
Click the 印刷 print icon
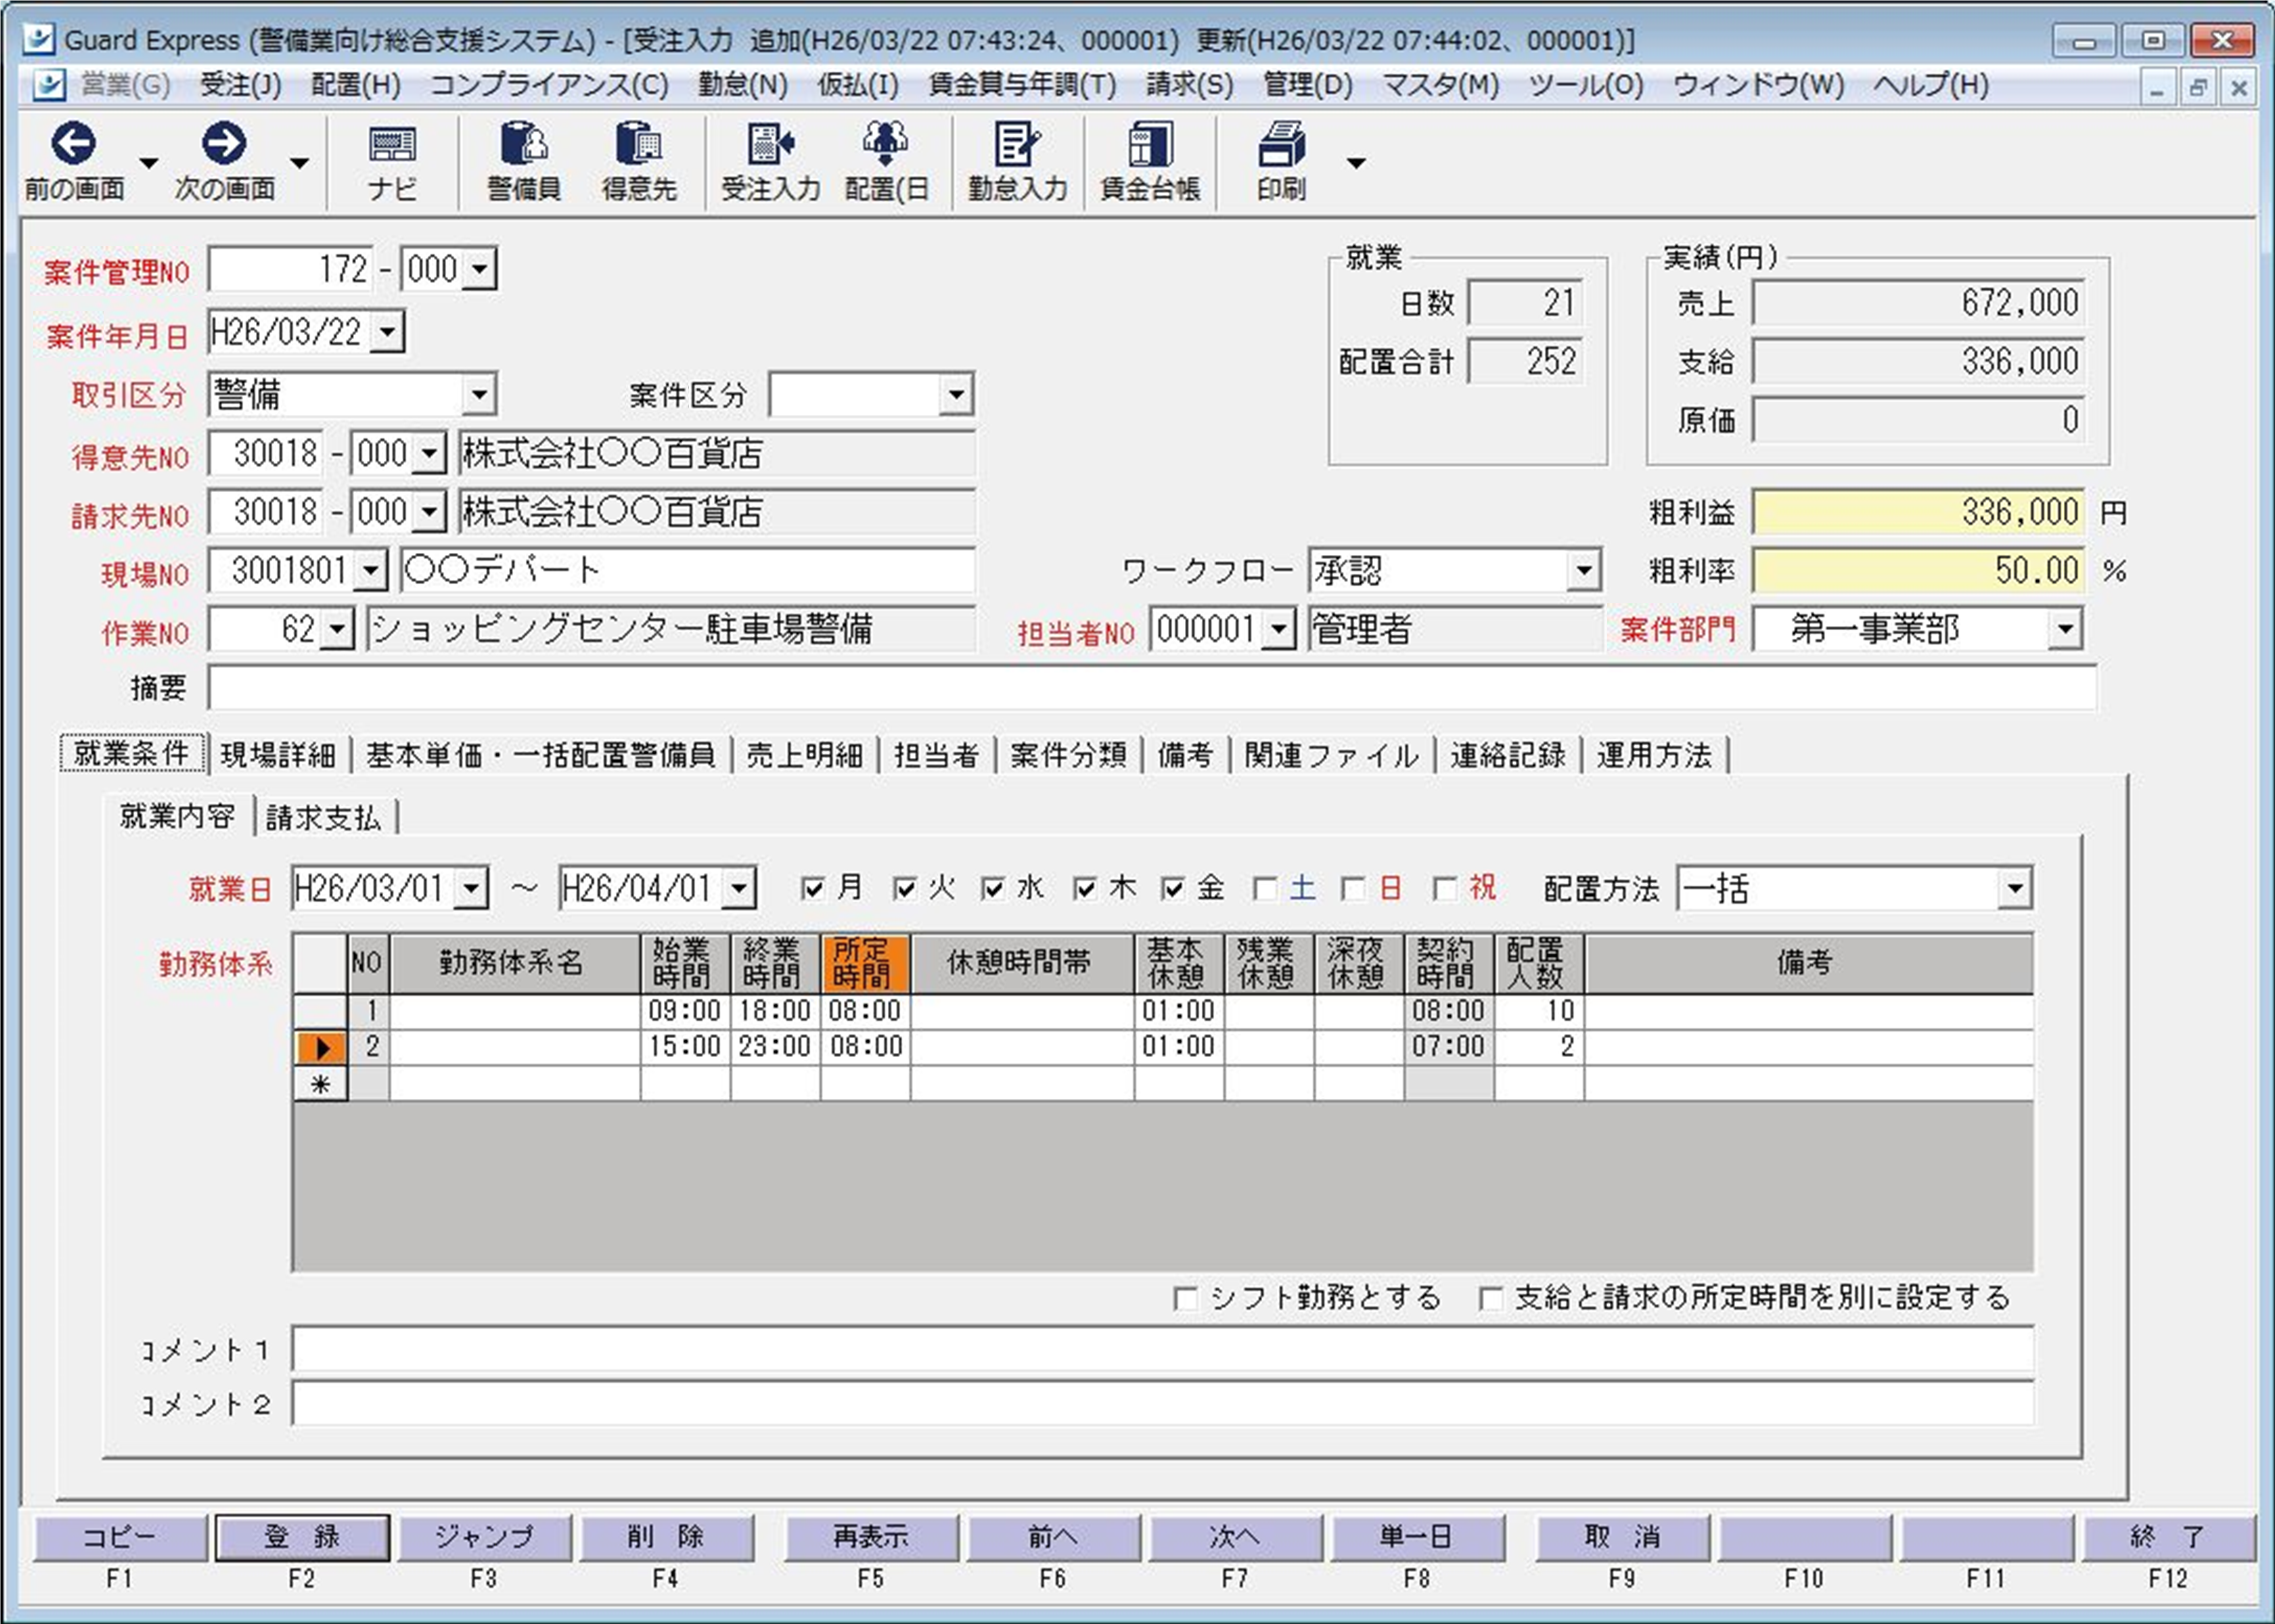[x=1282, y=145]
